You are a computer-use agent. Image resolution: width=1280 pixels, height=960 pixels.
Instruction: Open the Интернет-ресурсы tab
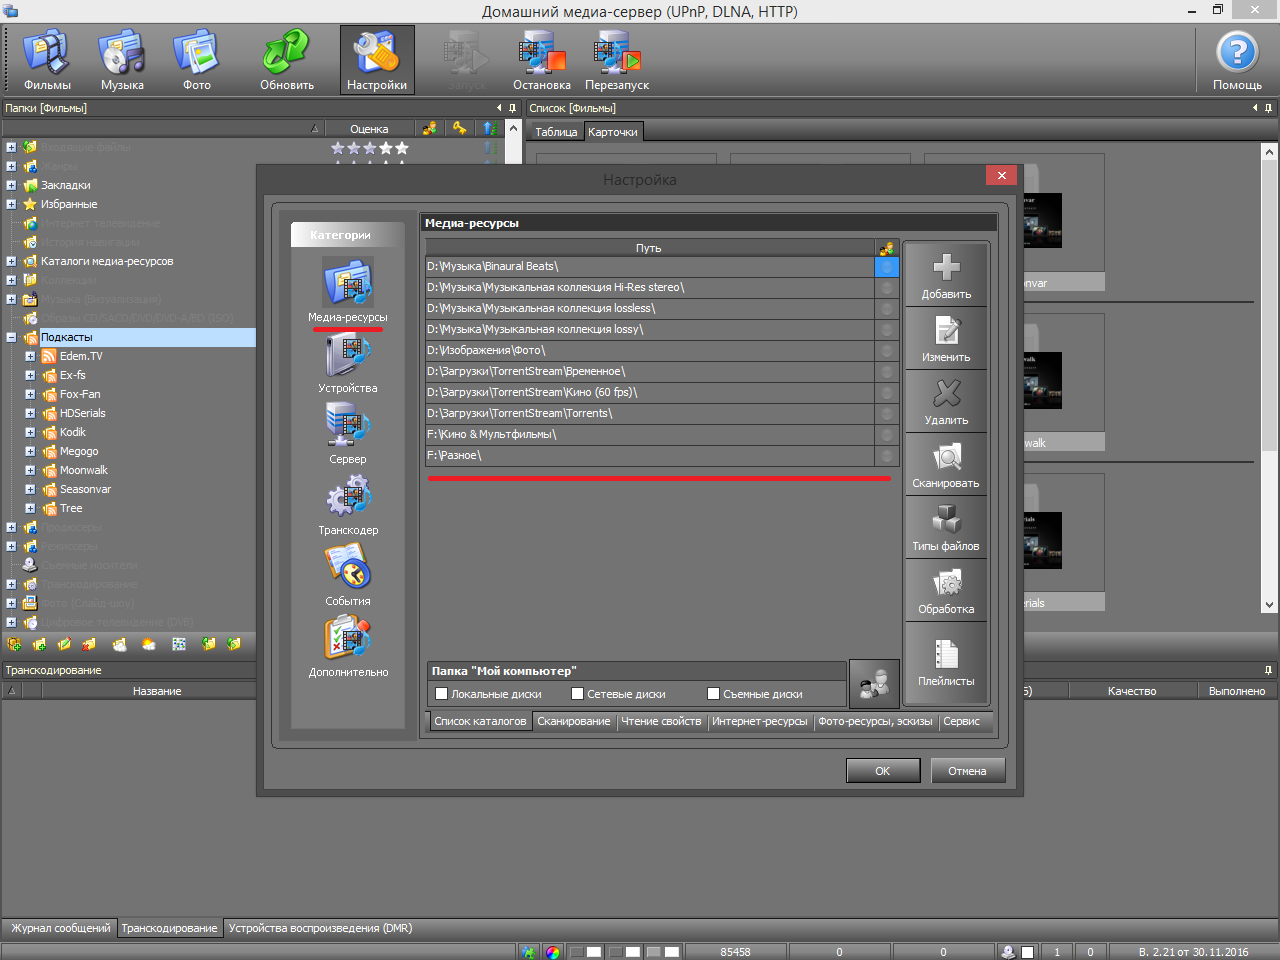pyautogui.click(x=759, y=722)
